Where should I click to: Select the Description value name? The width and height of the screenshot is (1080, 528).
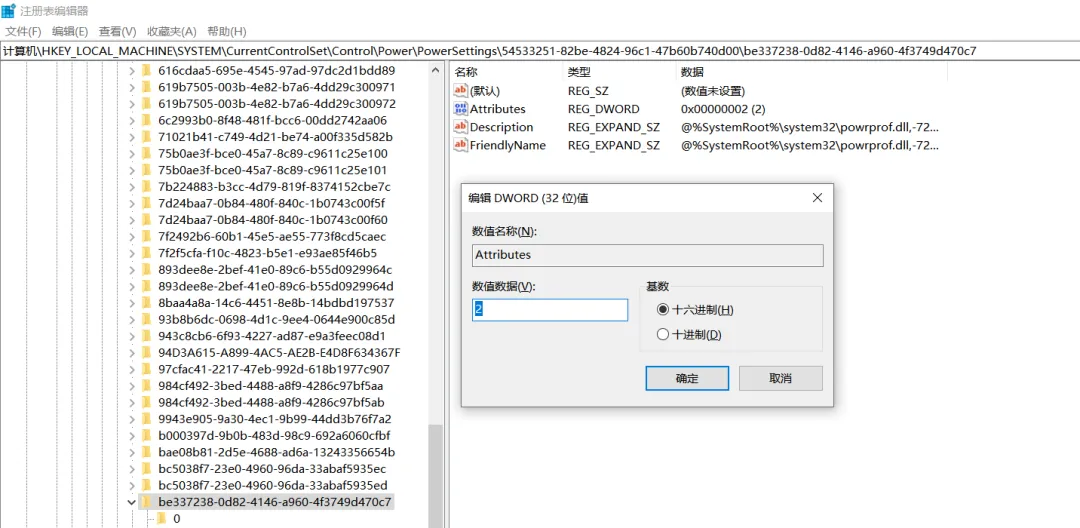pyautogui.click(x=501, y=127)
